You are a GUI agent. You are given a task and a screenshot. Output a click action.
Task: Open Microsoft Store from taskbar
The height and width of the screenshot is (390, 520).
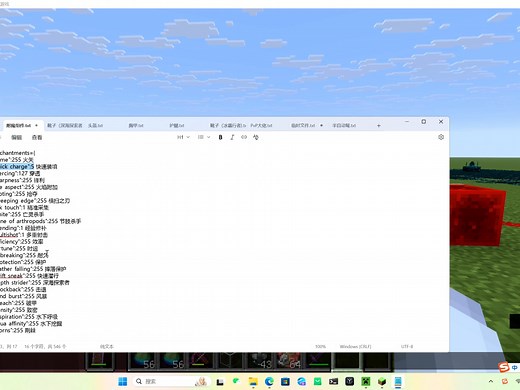click(285, 381)
